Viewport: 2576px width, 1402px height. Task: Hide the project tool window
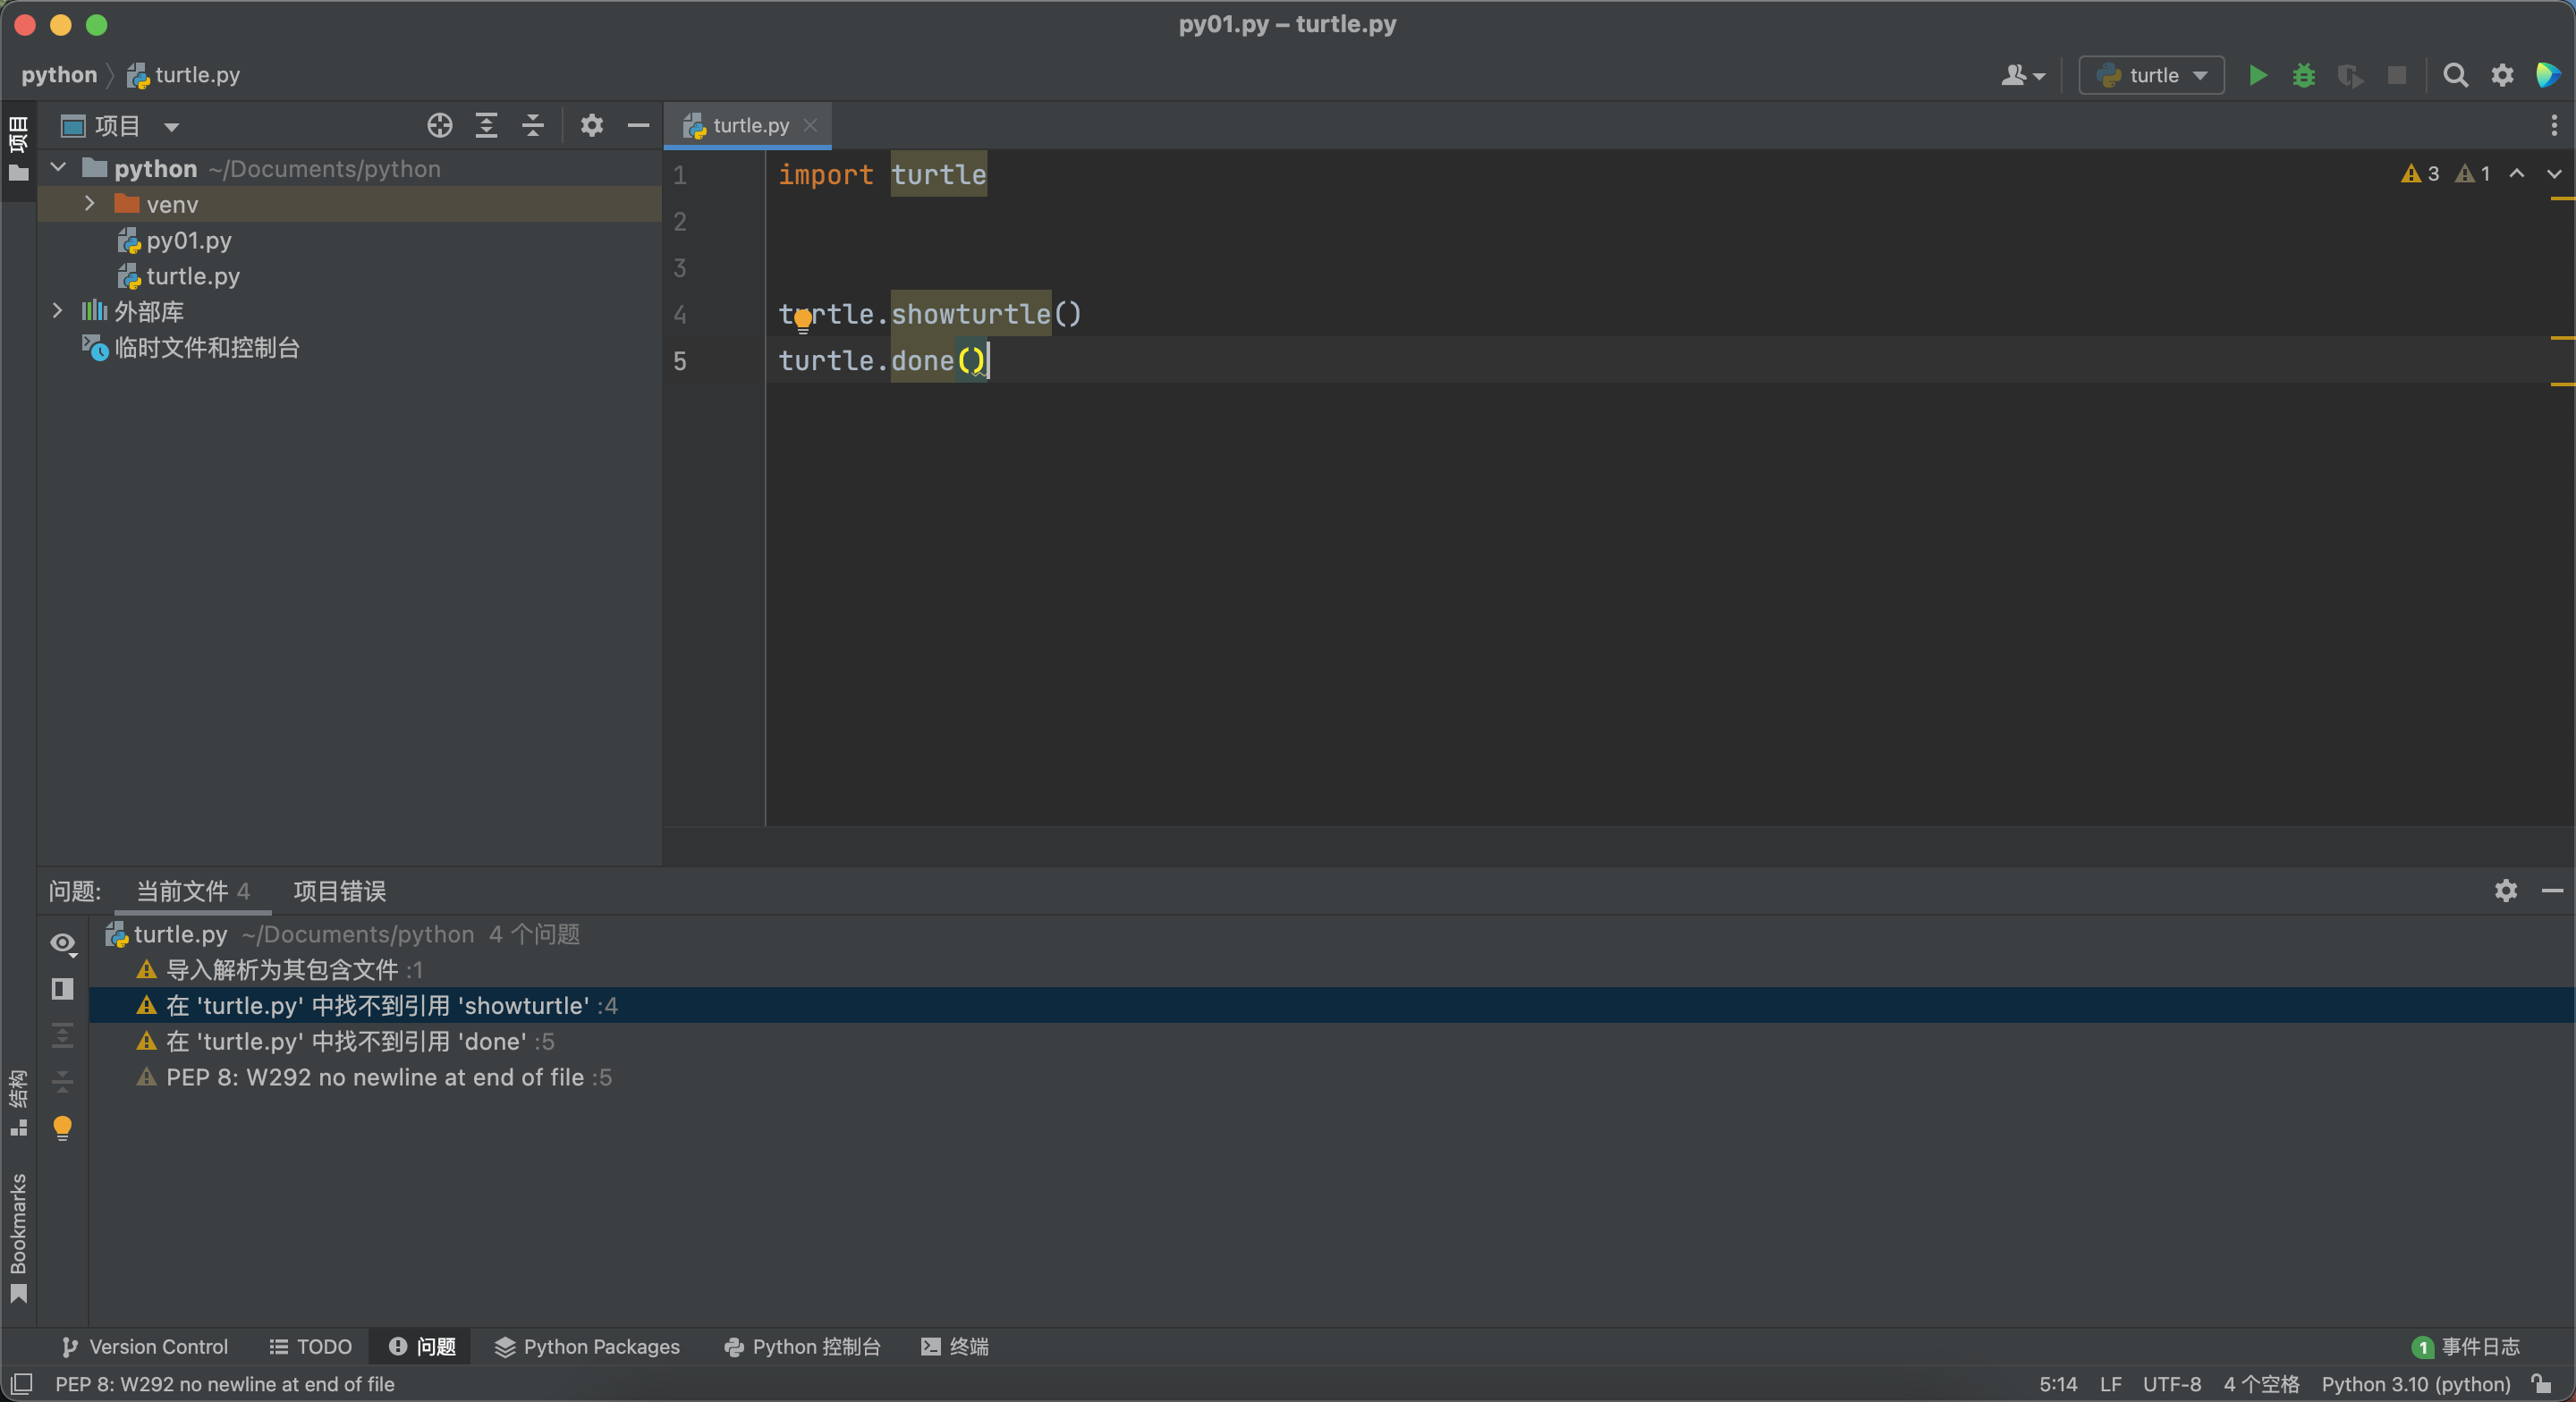click(638, 125)
